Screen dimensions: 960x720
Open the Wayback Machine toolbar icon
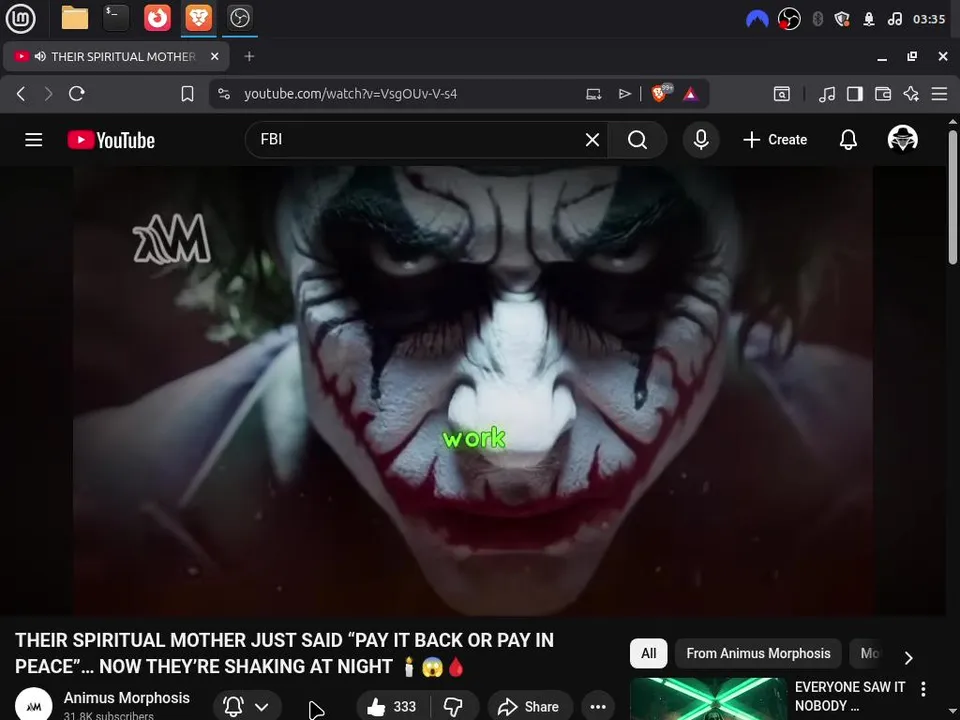[782, 94]
